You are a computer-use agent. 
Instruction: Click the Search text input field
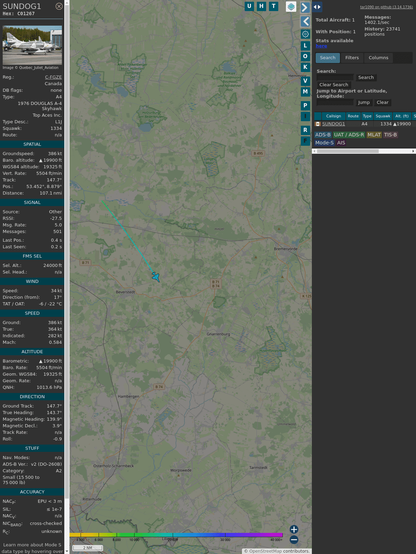click(335, 77)
